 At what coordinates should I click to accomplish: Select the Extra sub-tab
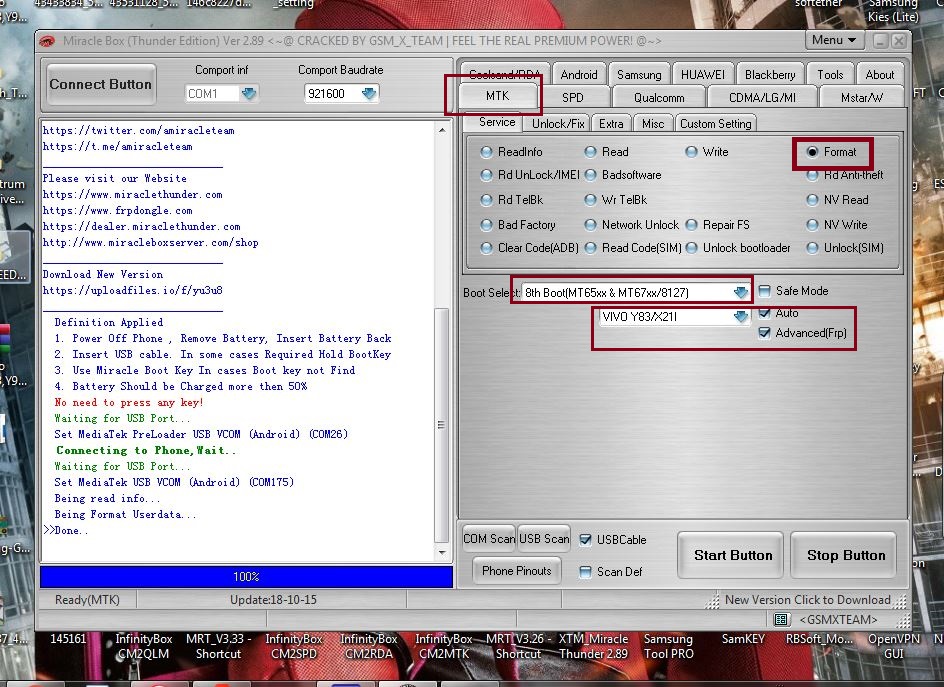[x=611, y=123]
